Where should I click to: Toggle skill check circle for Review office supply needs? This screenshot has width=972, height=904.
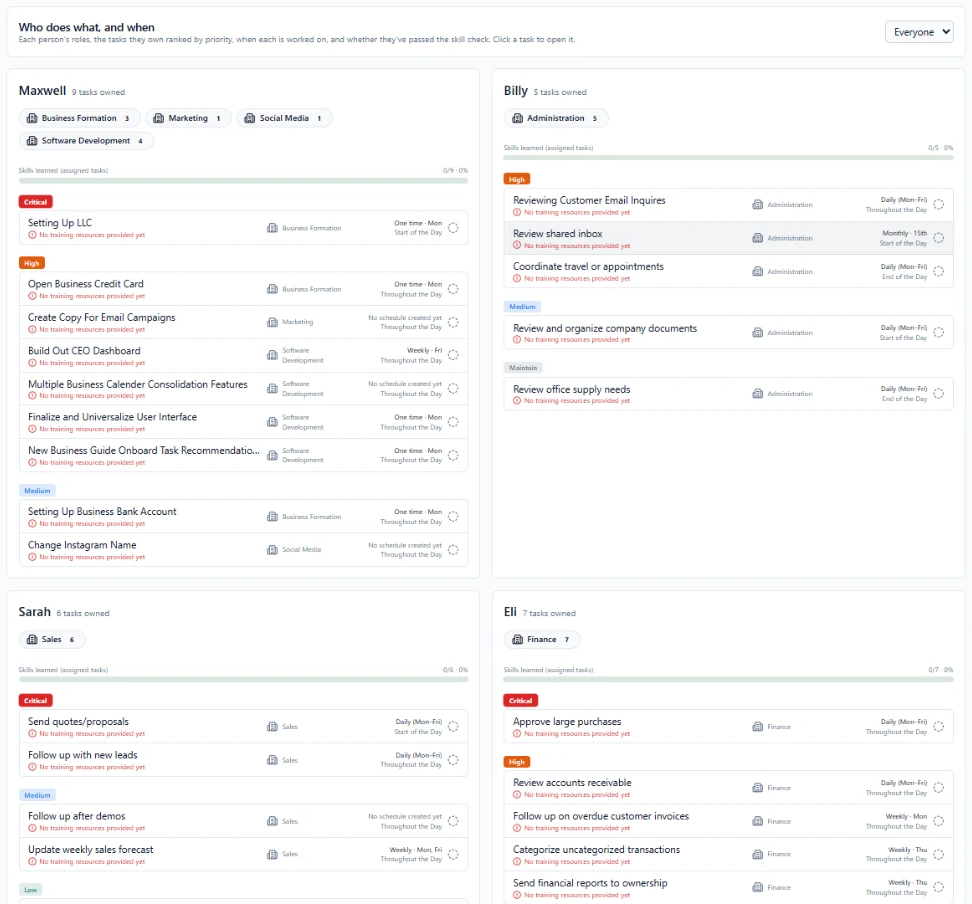939,394
